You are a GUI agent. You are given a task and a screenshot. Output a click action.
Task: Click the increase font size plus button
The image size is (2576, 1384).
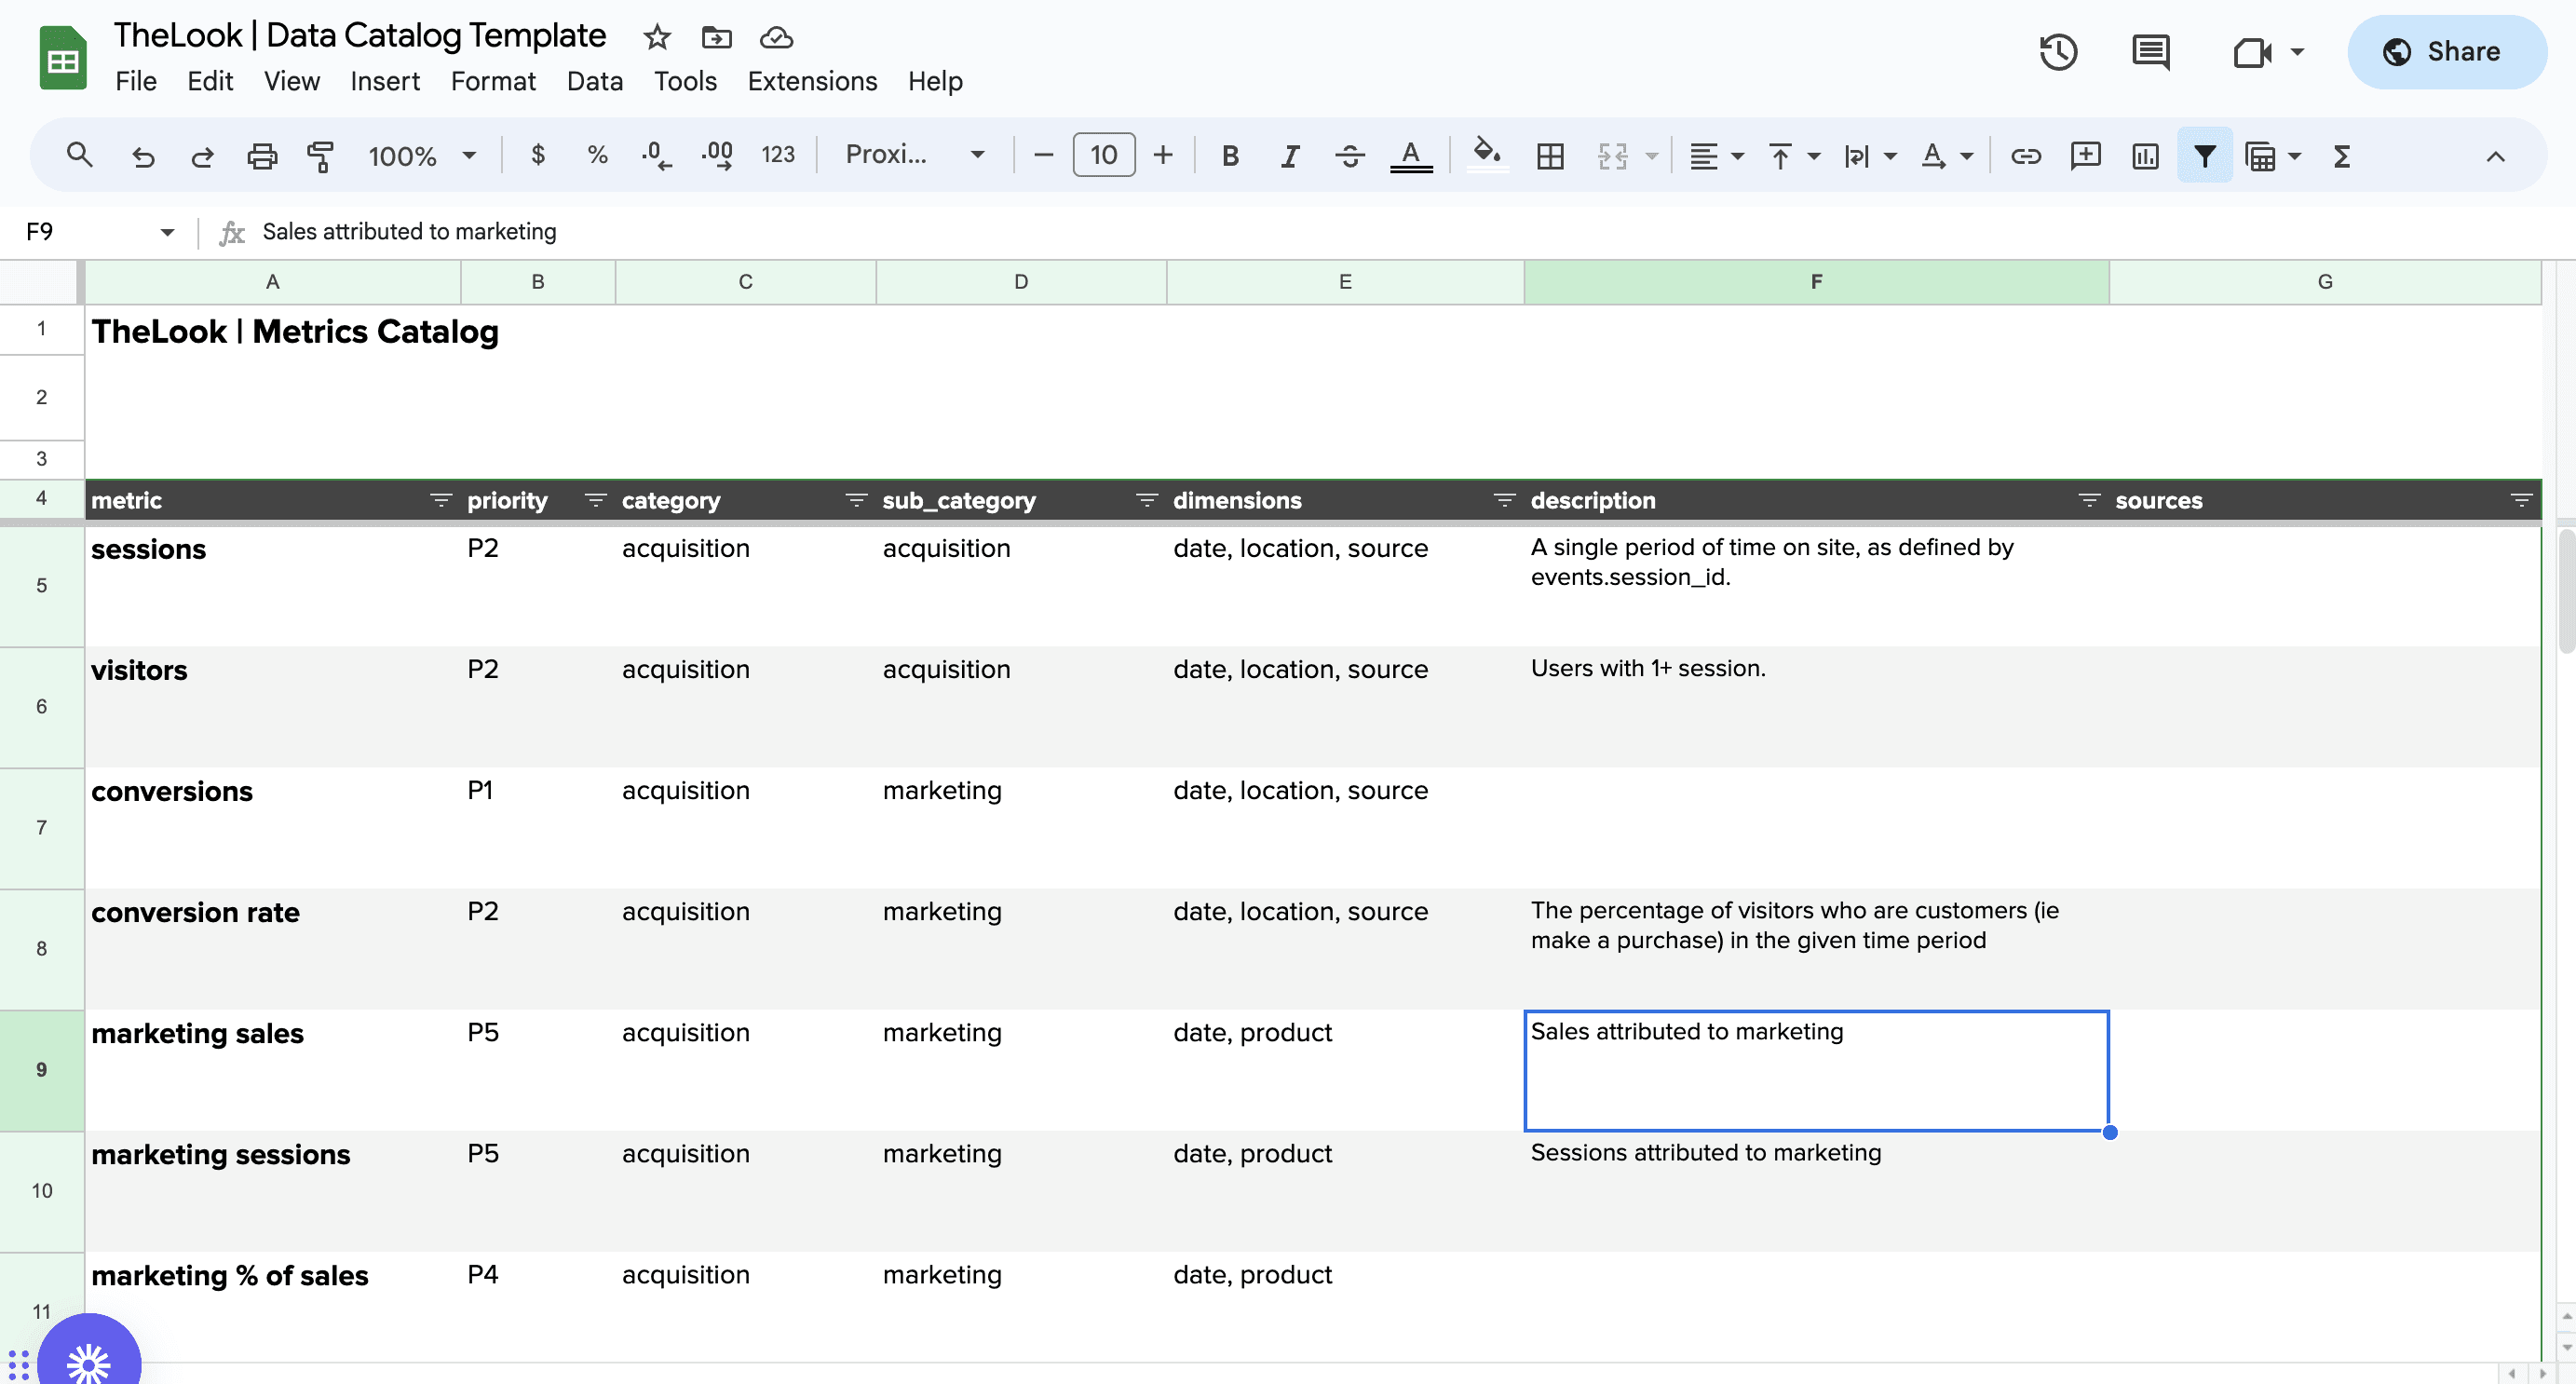click(x=1162, y=155)
